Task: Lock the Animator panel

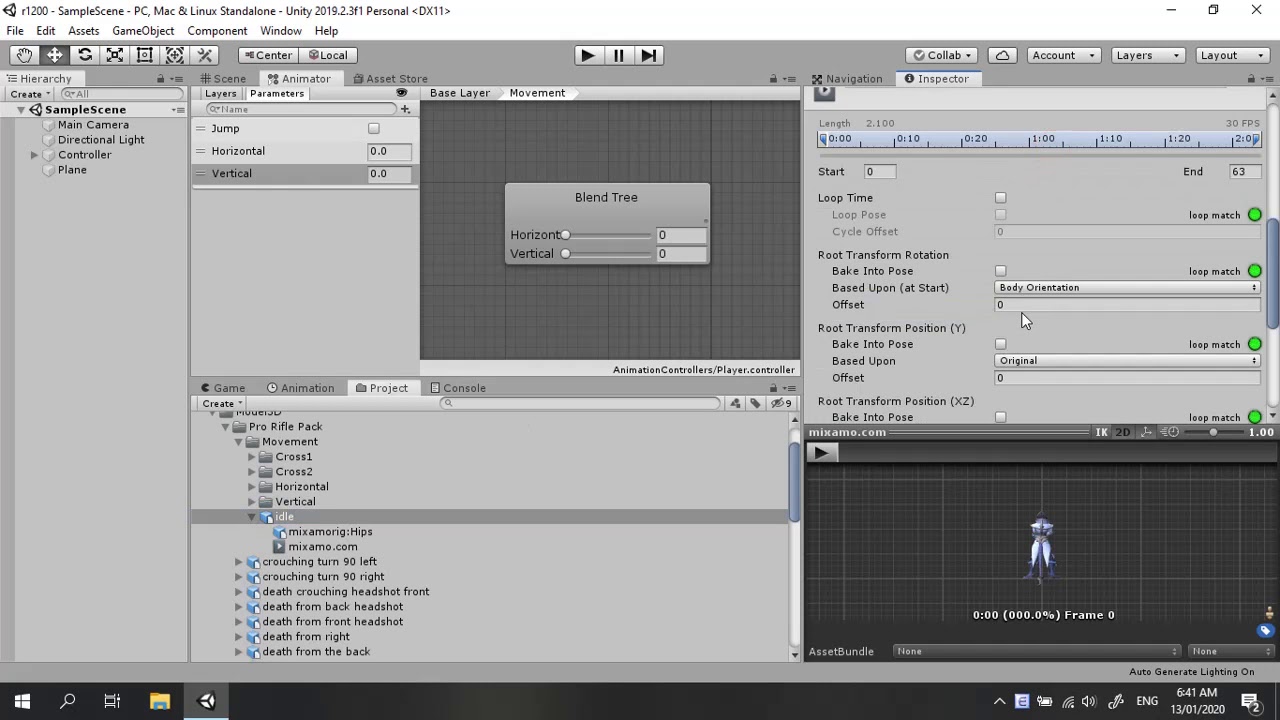Action: point(773,79)
